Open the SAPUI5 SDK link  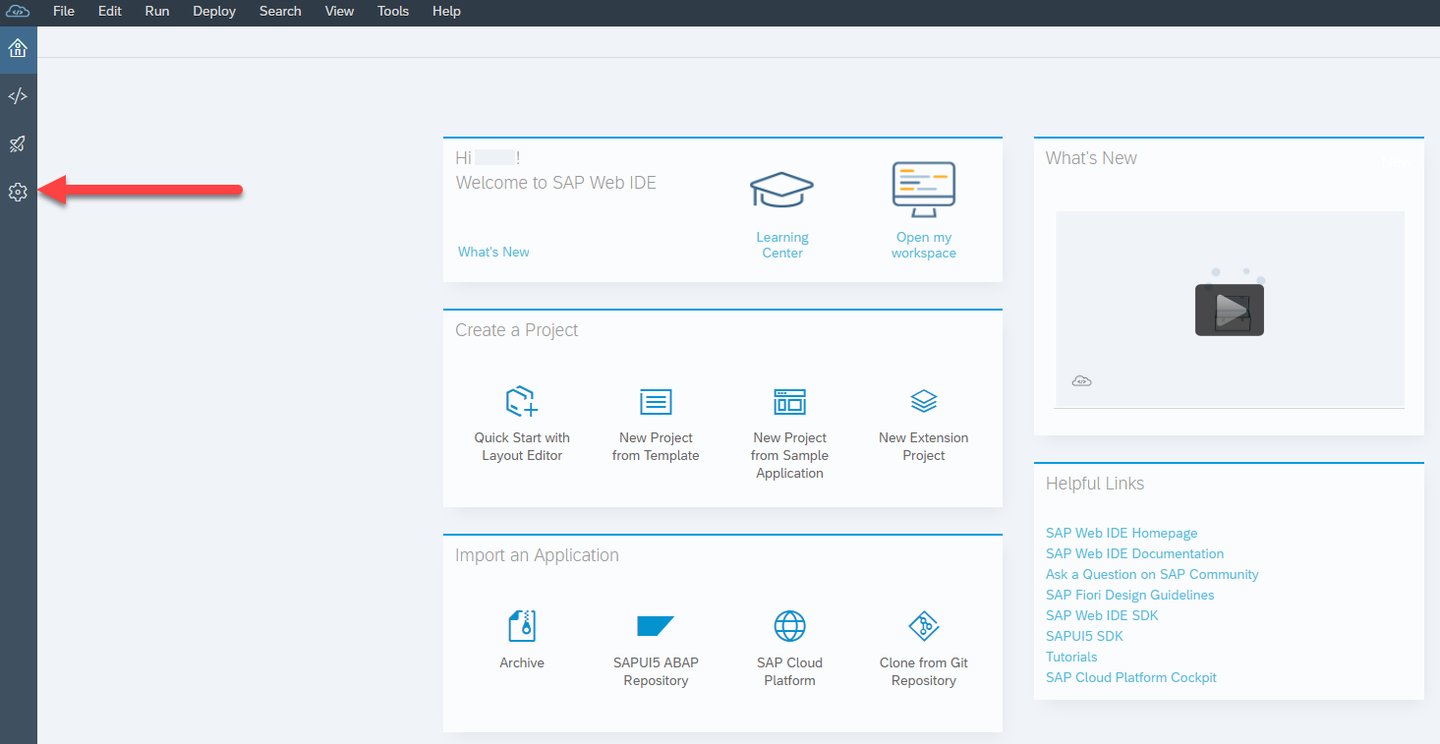tap(1084, 636)
